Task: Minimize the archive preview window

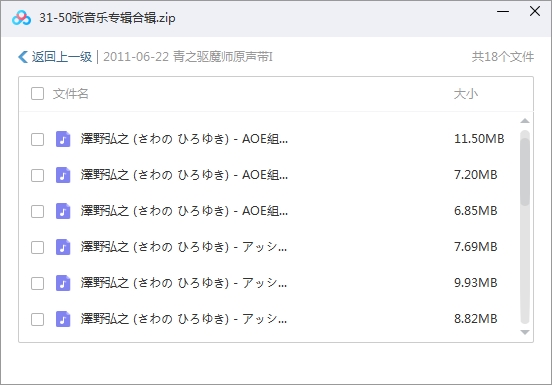Action: (503, 12)
